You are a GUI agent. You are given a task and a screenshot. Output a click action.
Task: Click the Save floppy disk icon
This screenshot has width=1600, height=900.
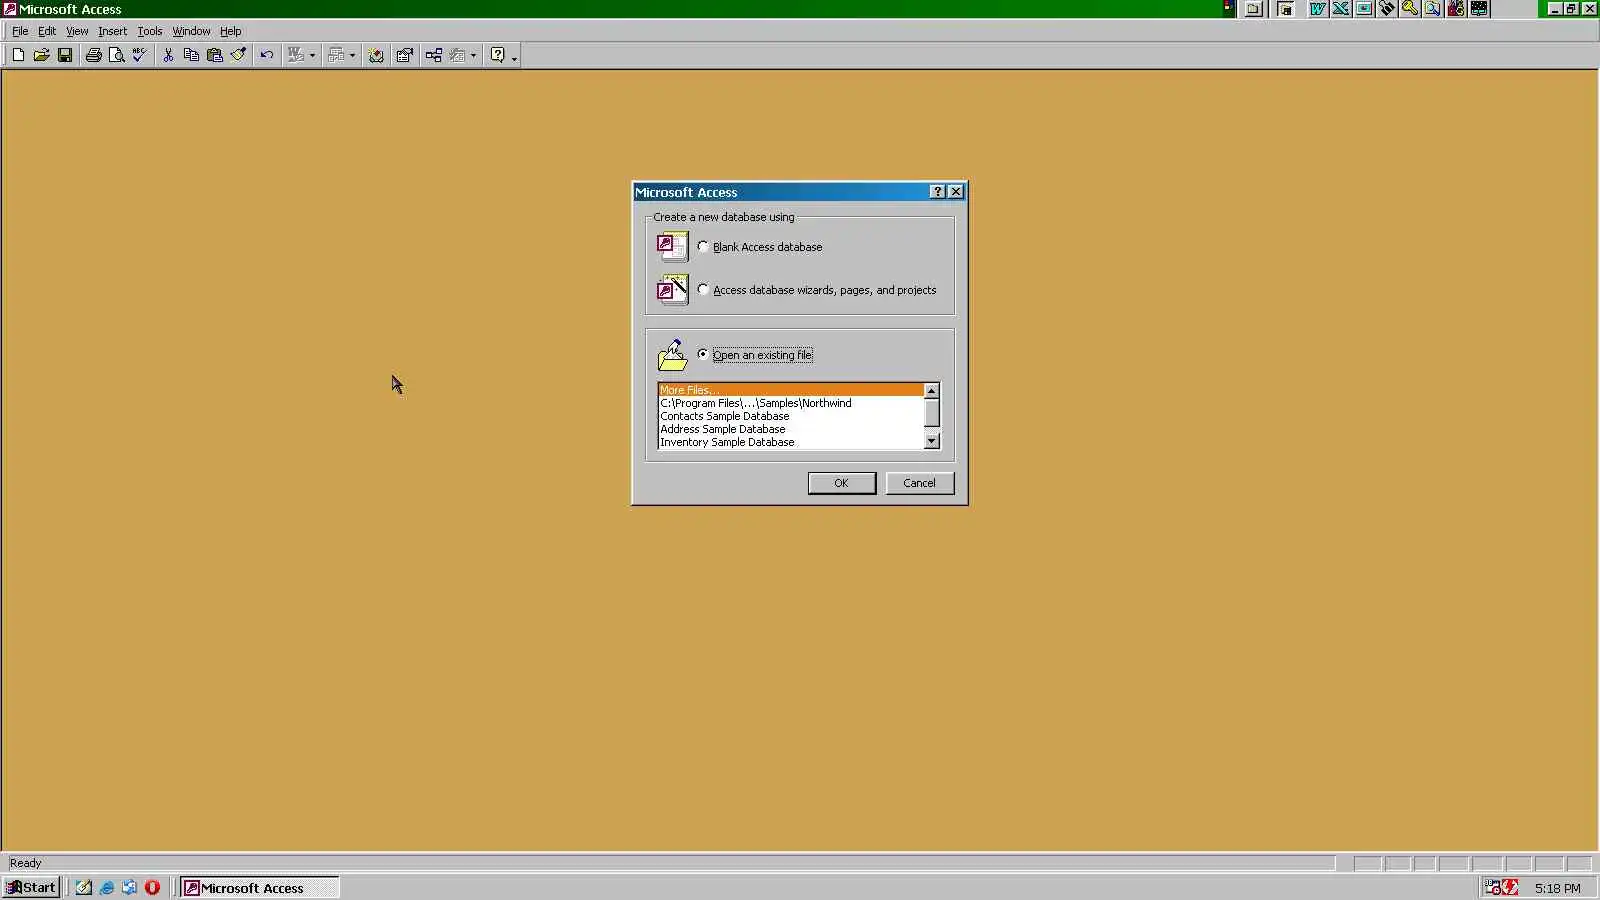tap(64, 55)
